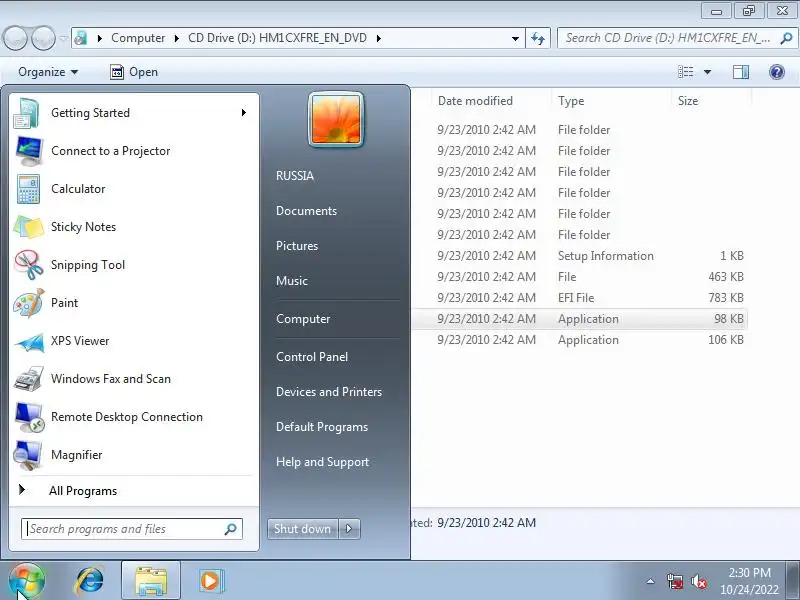Click the Open button's program icon
The height and width of the screenshot is (600, 800).
(117, 72)
